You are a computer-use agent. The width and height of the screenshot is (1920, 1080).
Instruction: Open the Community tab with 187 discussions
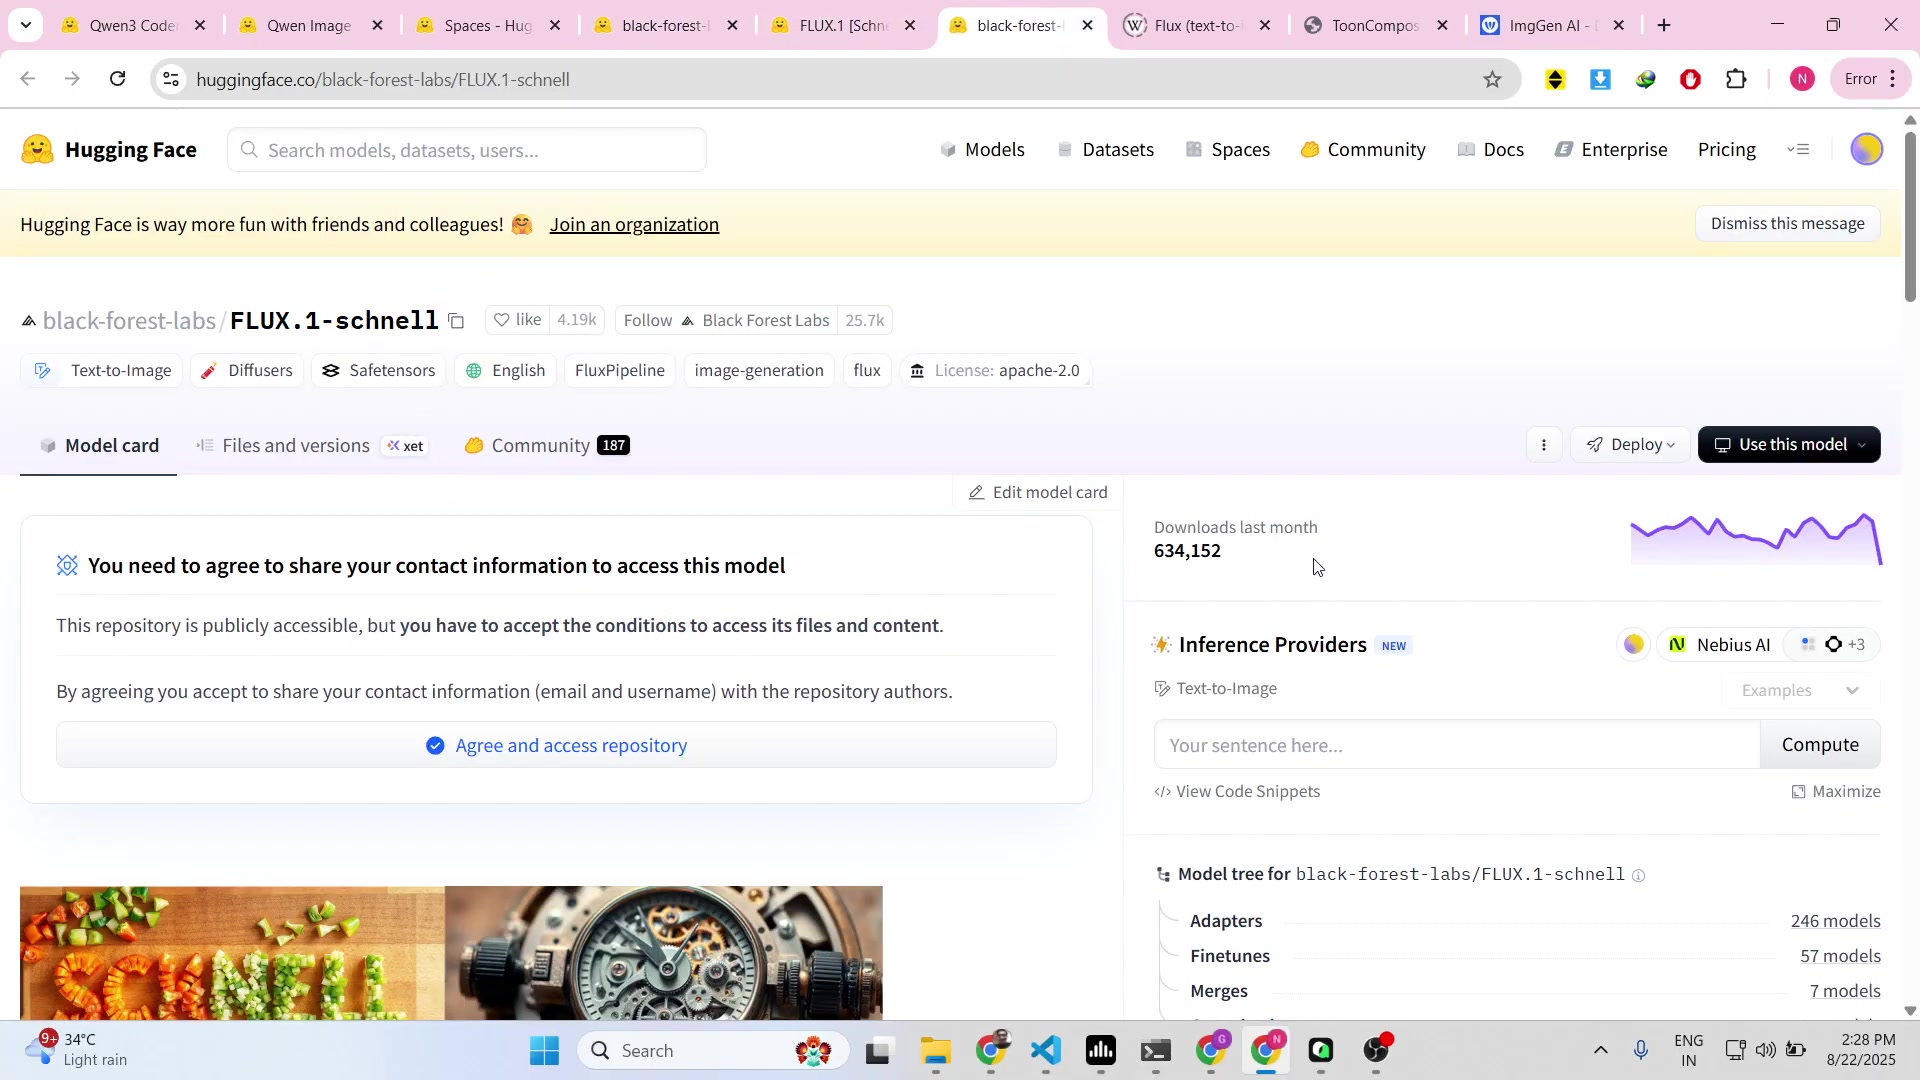pyautogui.click(x=547, y=446)
